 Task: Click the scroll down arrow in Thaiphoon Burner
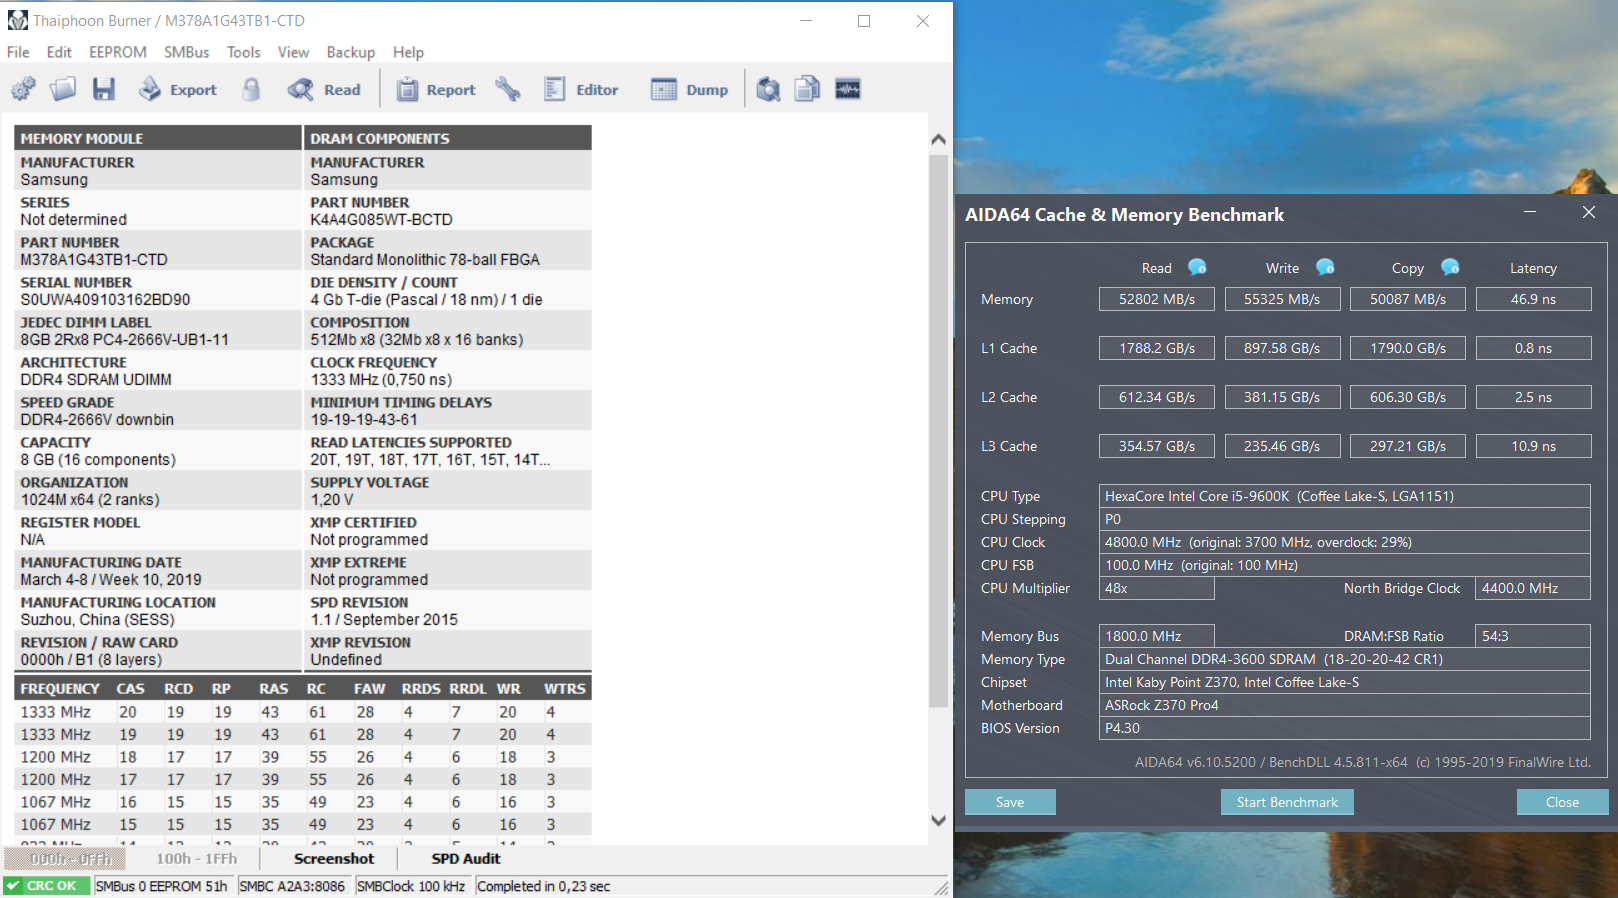pyautogui.click(x=938, y=820)
